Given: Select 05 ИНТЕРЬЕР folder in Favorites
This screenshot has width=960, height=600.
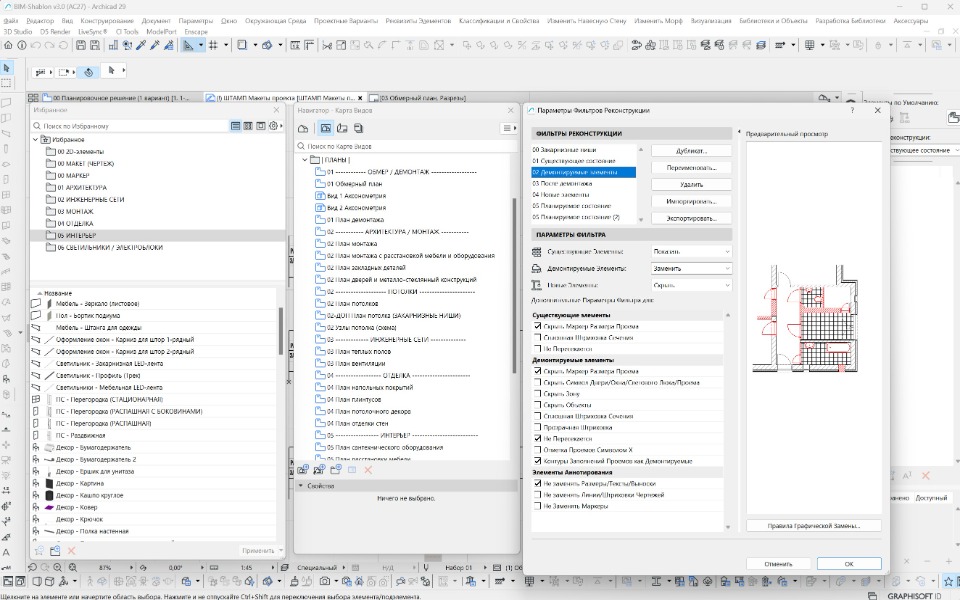Looking at the screenshot, I should point(157,235).
